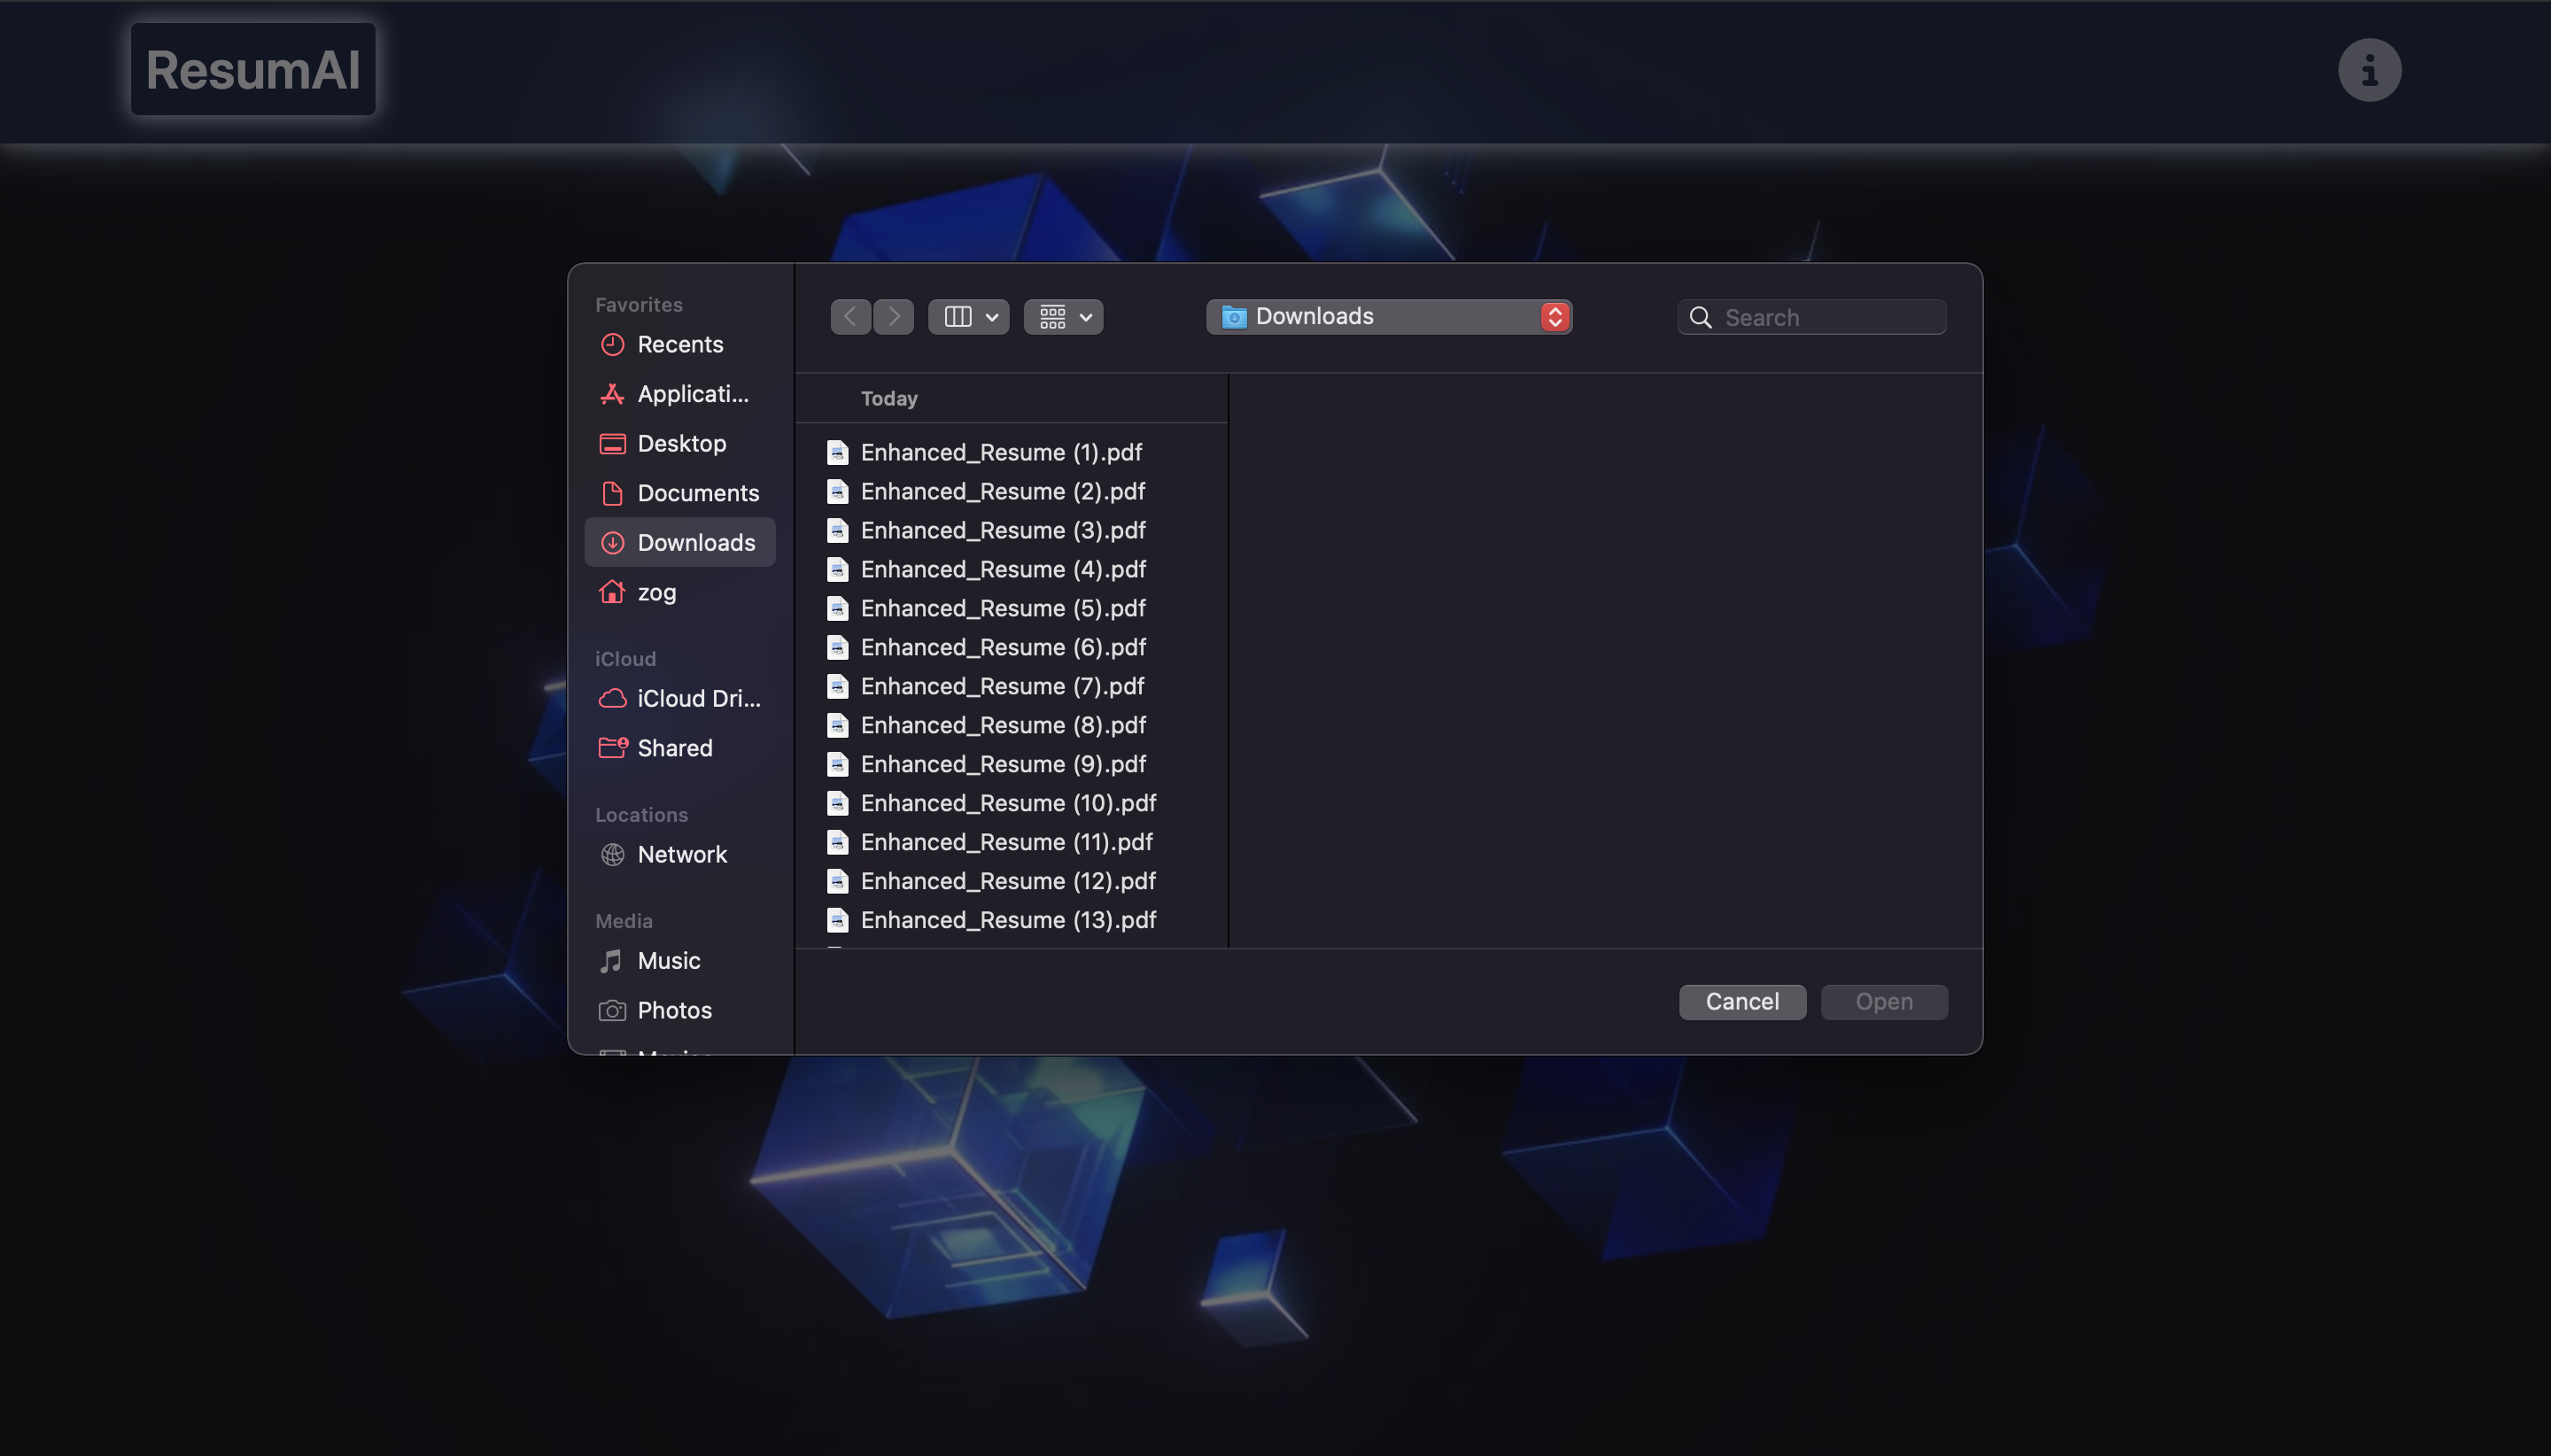Click the back navigation arrow
The width and height of the screenshot is (2551, 1456).
(x=850, y=317)
